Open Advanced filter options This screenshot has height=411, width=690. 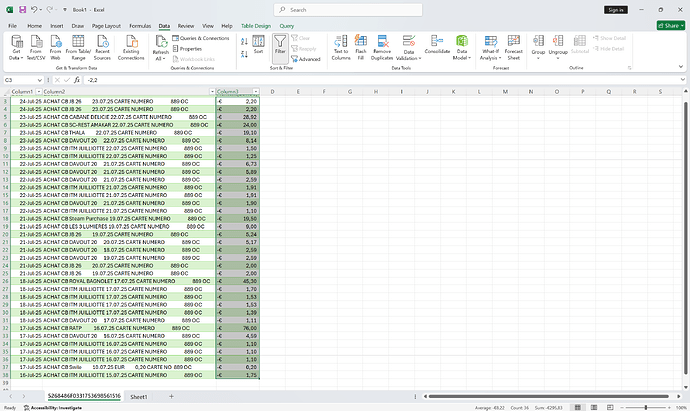[306, 59]
